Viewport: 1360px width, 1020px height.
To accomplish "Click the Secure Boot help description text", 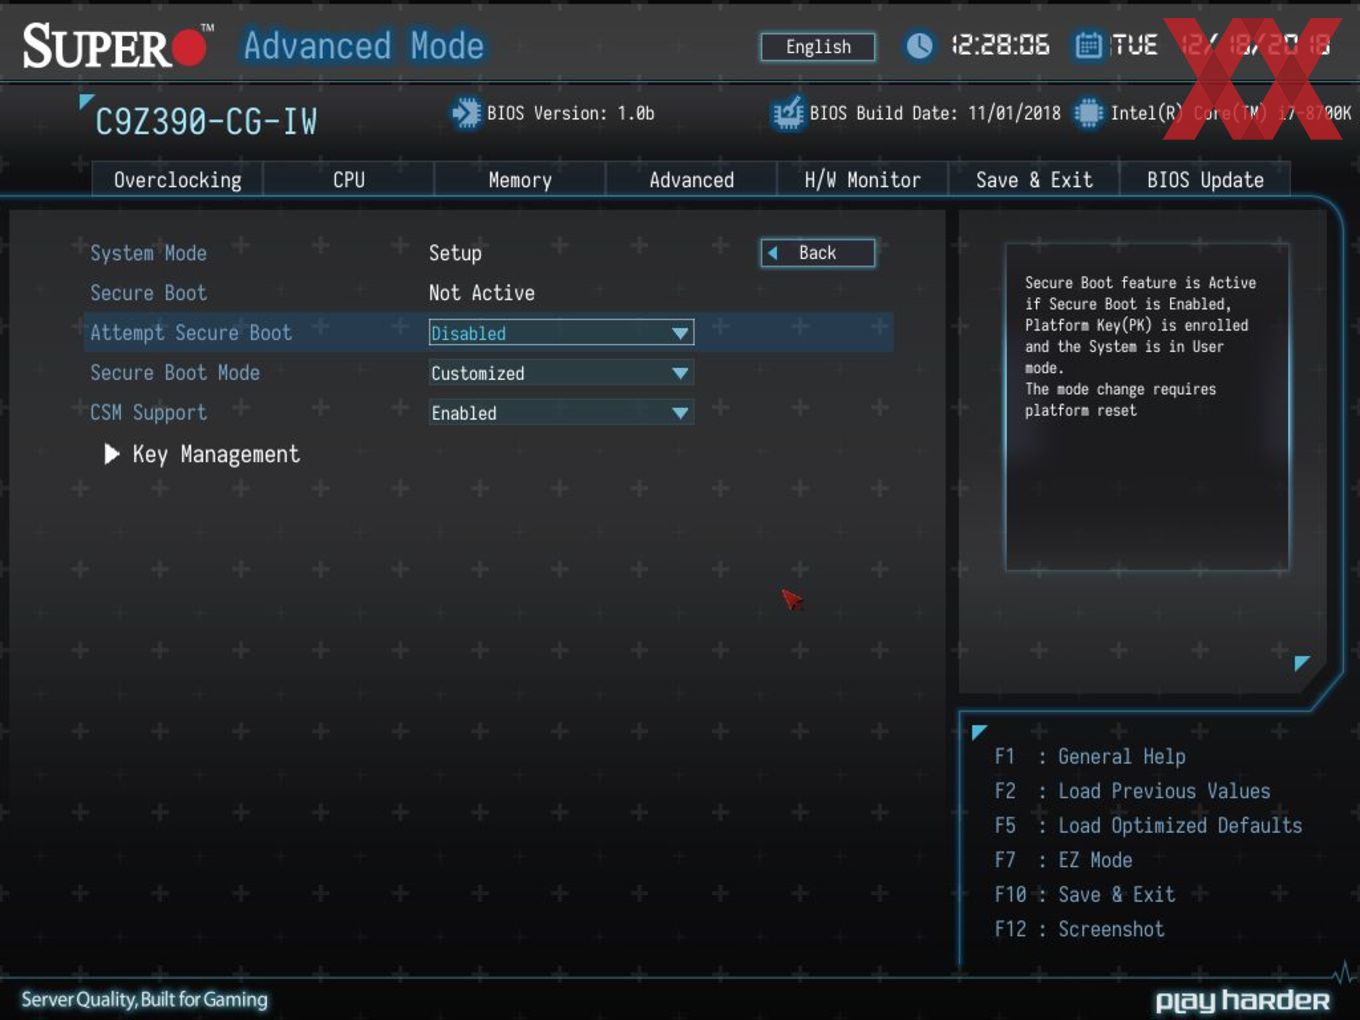I will 1140,347.
